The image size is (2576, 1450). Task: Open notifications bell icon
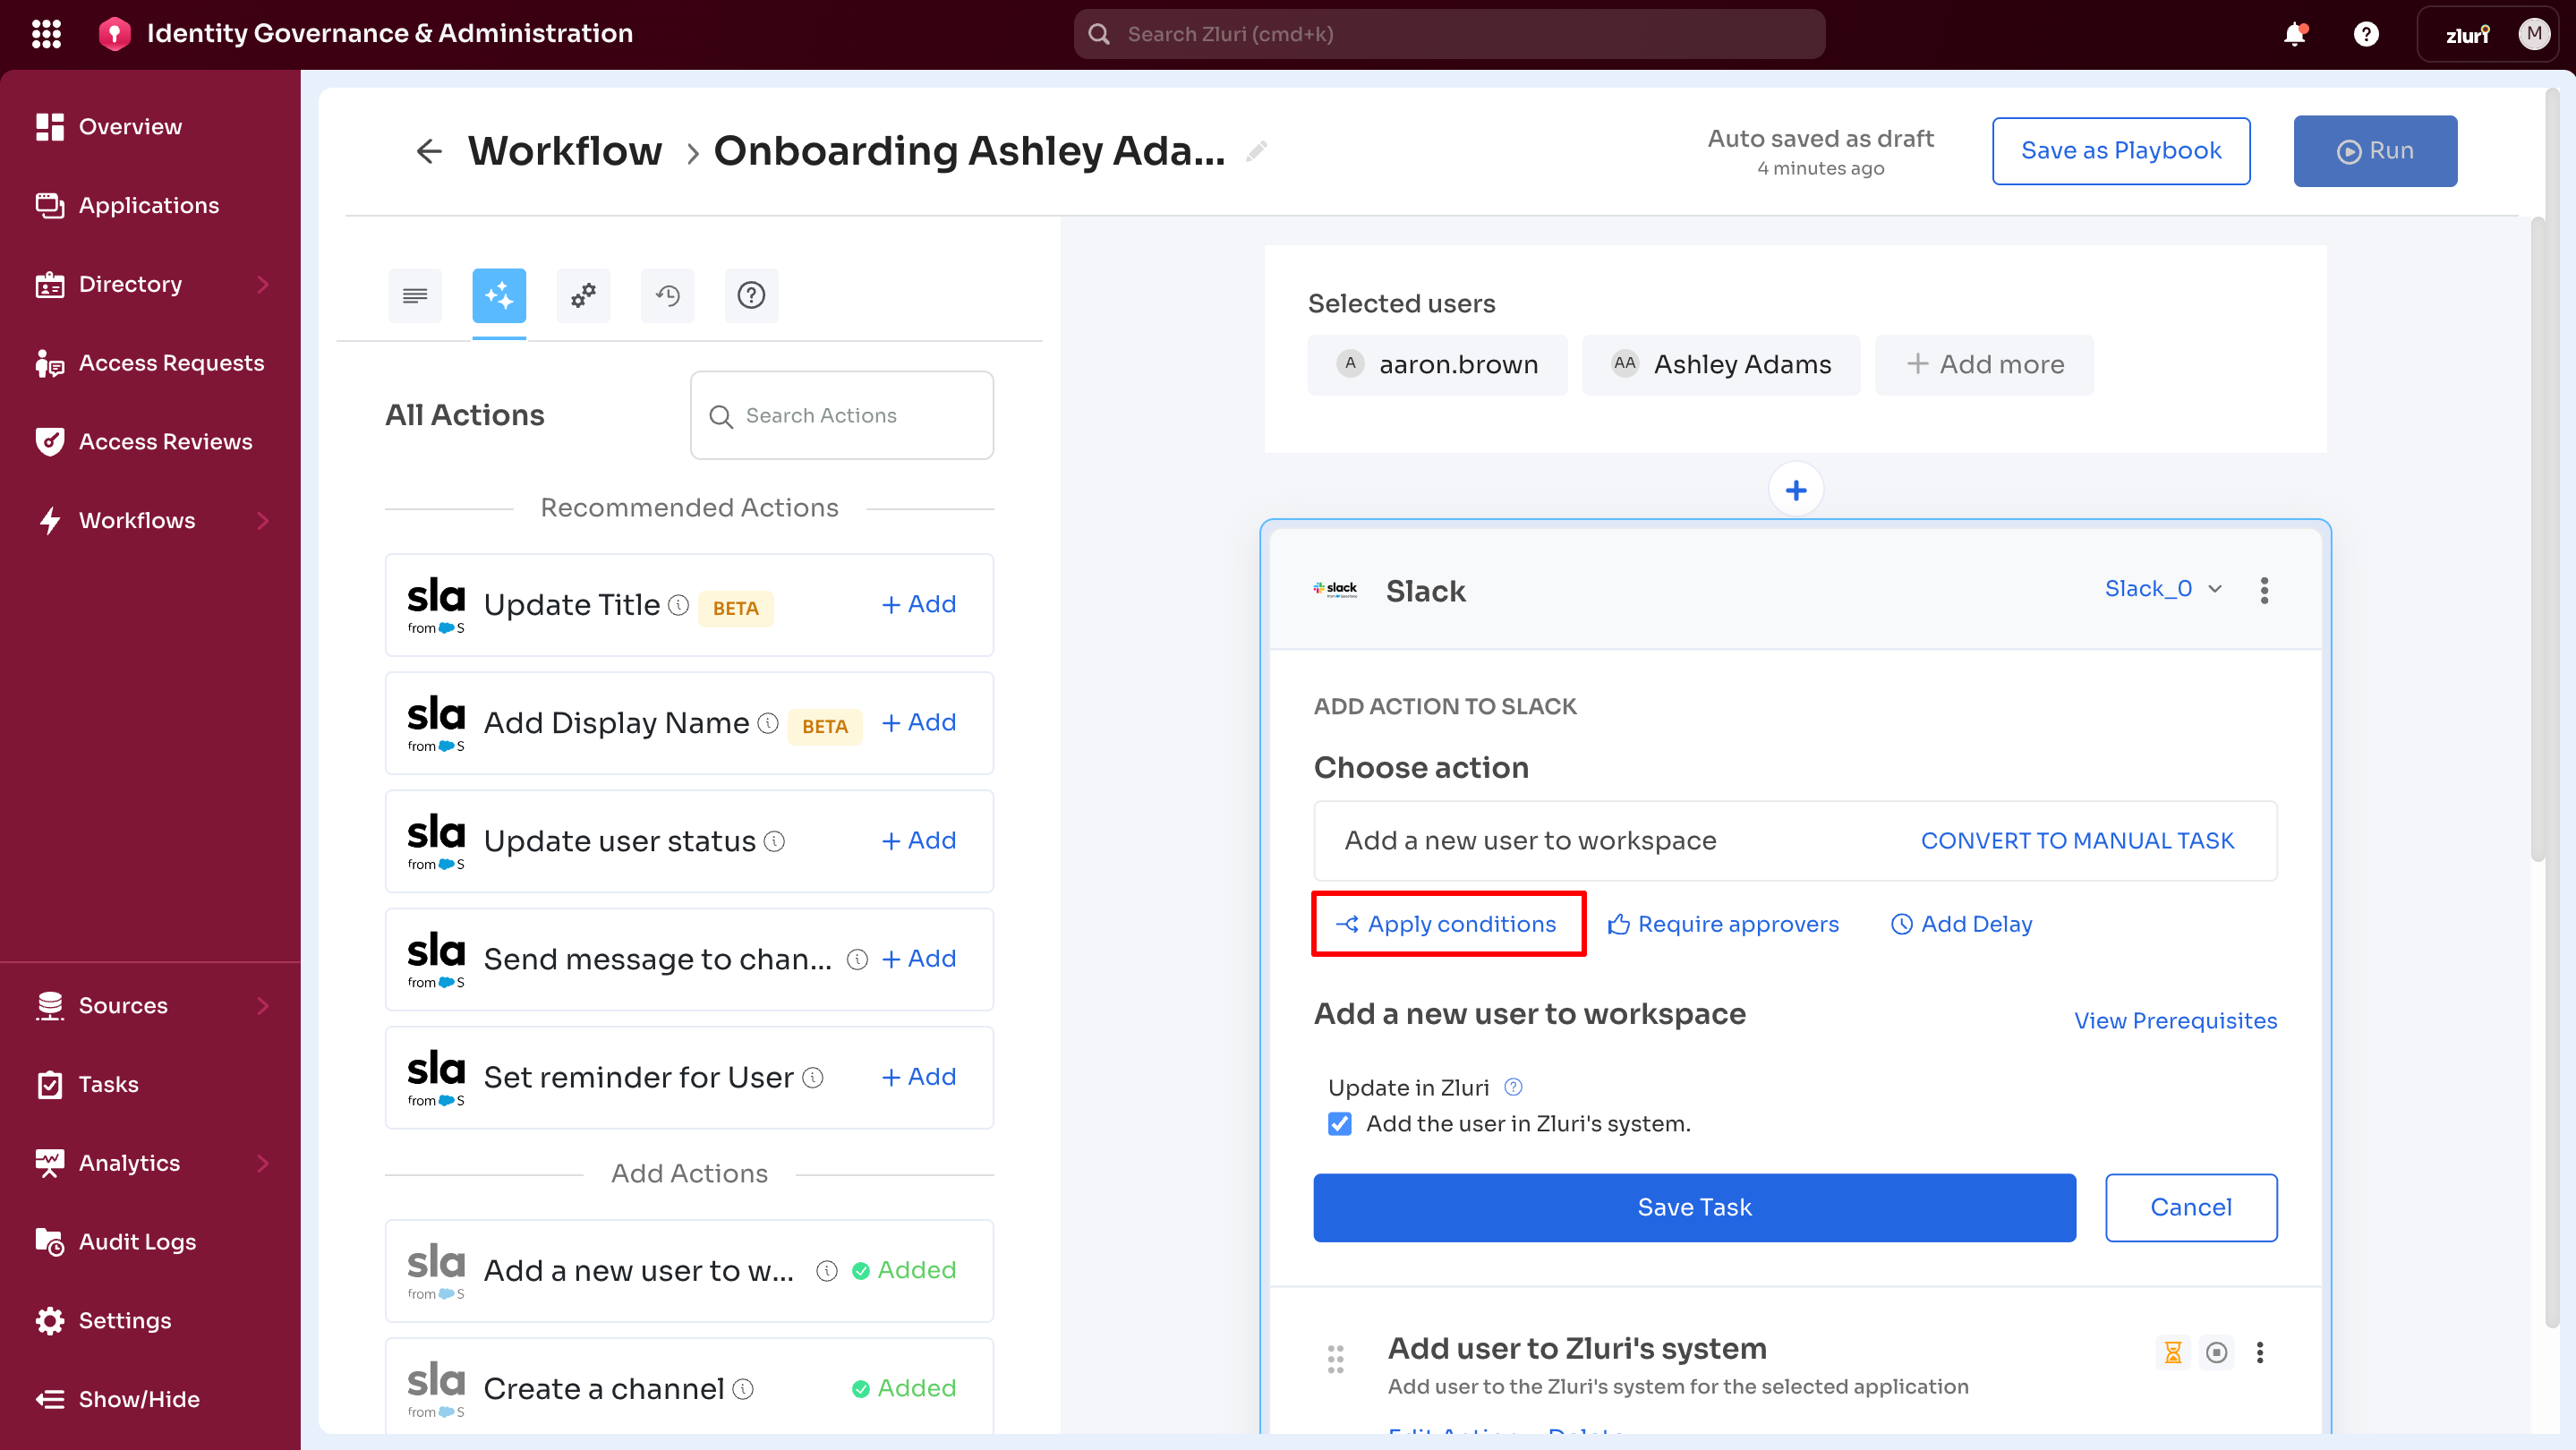(2295, 33)
